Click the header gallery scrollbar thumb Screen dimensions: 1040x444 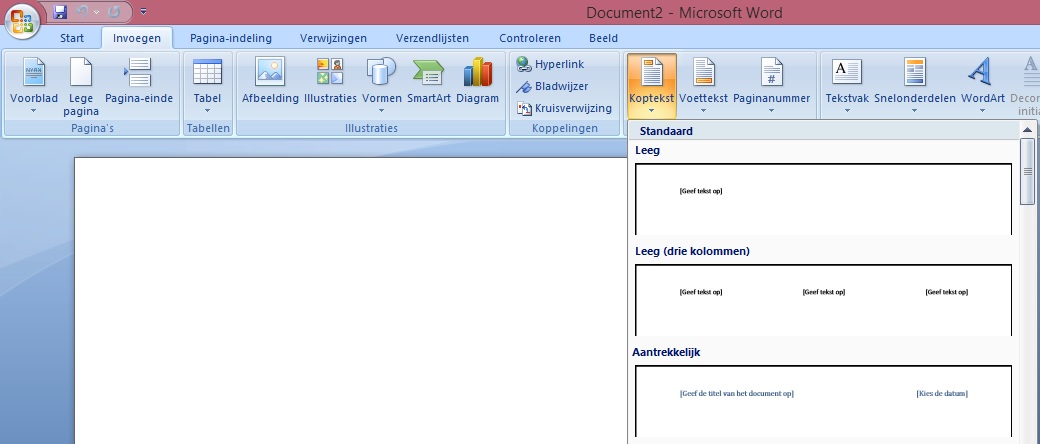pos(1027,171)
